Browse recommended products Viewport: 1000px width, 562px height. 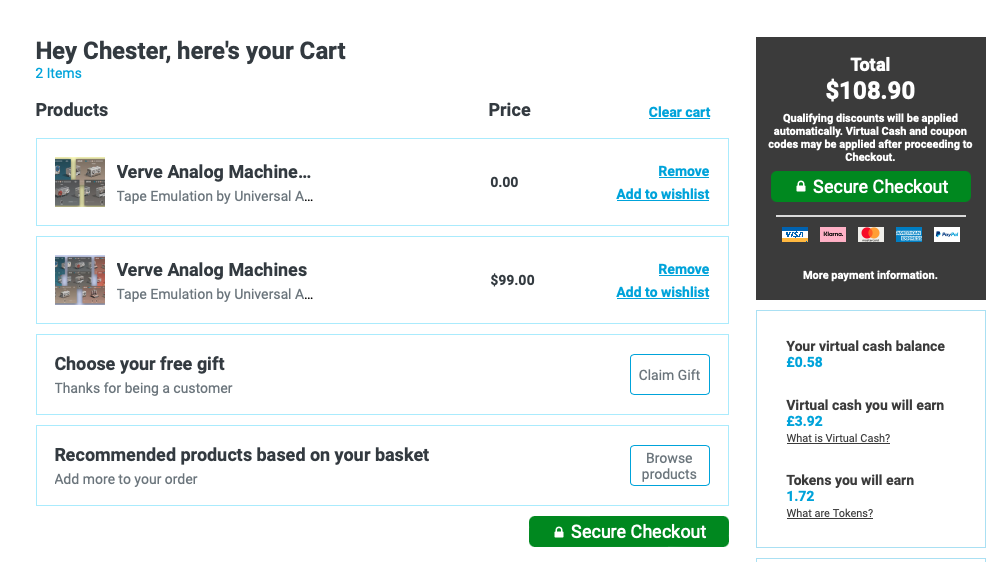coord(670,466)
